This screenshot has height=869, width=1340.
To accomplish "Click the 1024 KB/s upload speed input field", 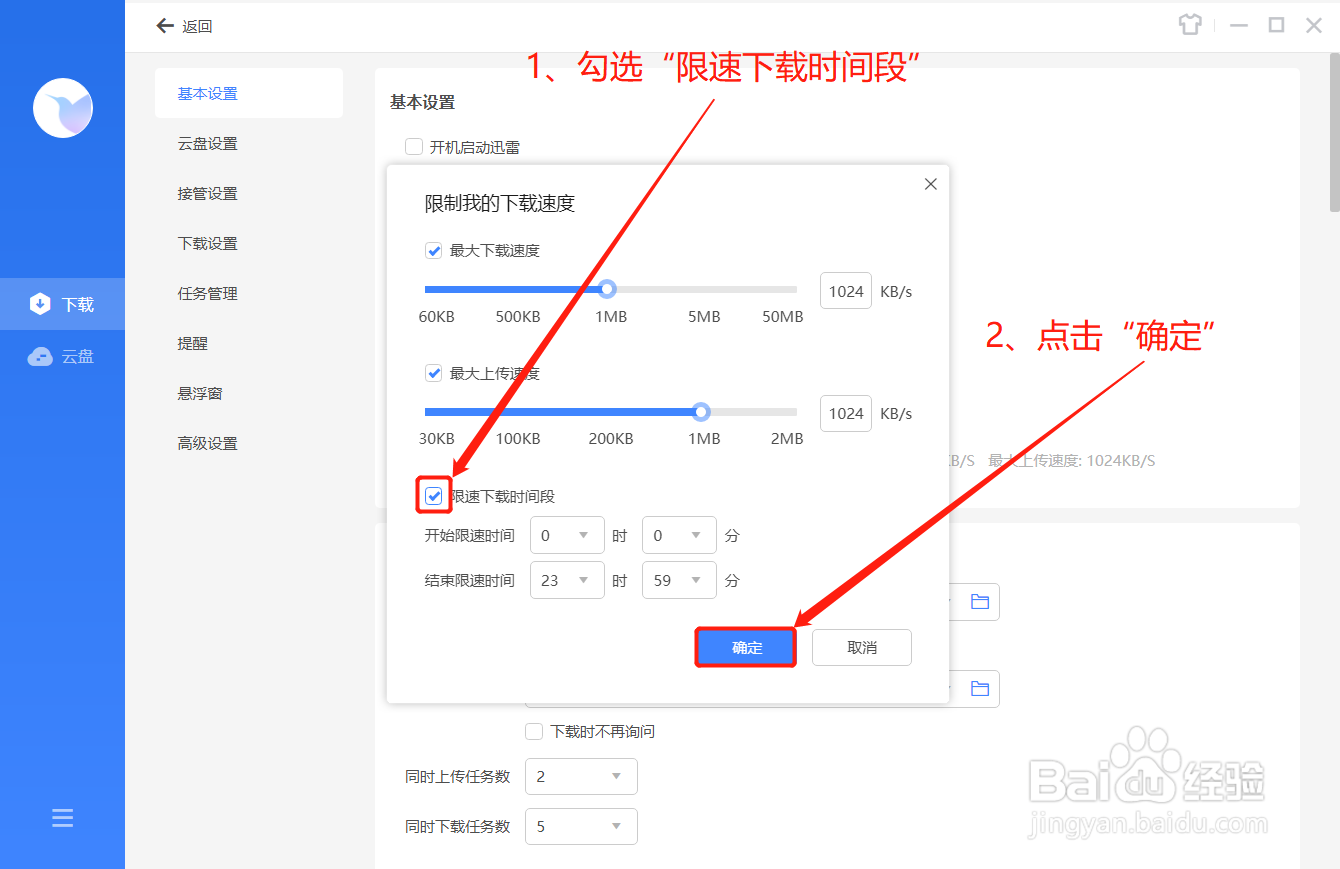I will coord(845,413).
